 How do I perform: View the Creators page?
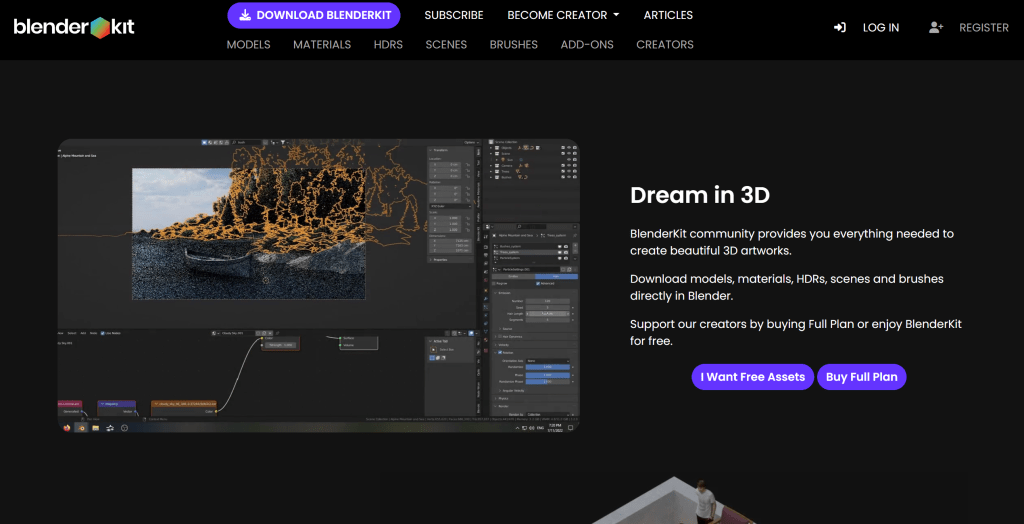click(665, 44)
